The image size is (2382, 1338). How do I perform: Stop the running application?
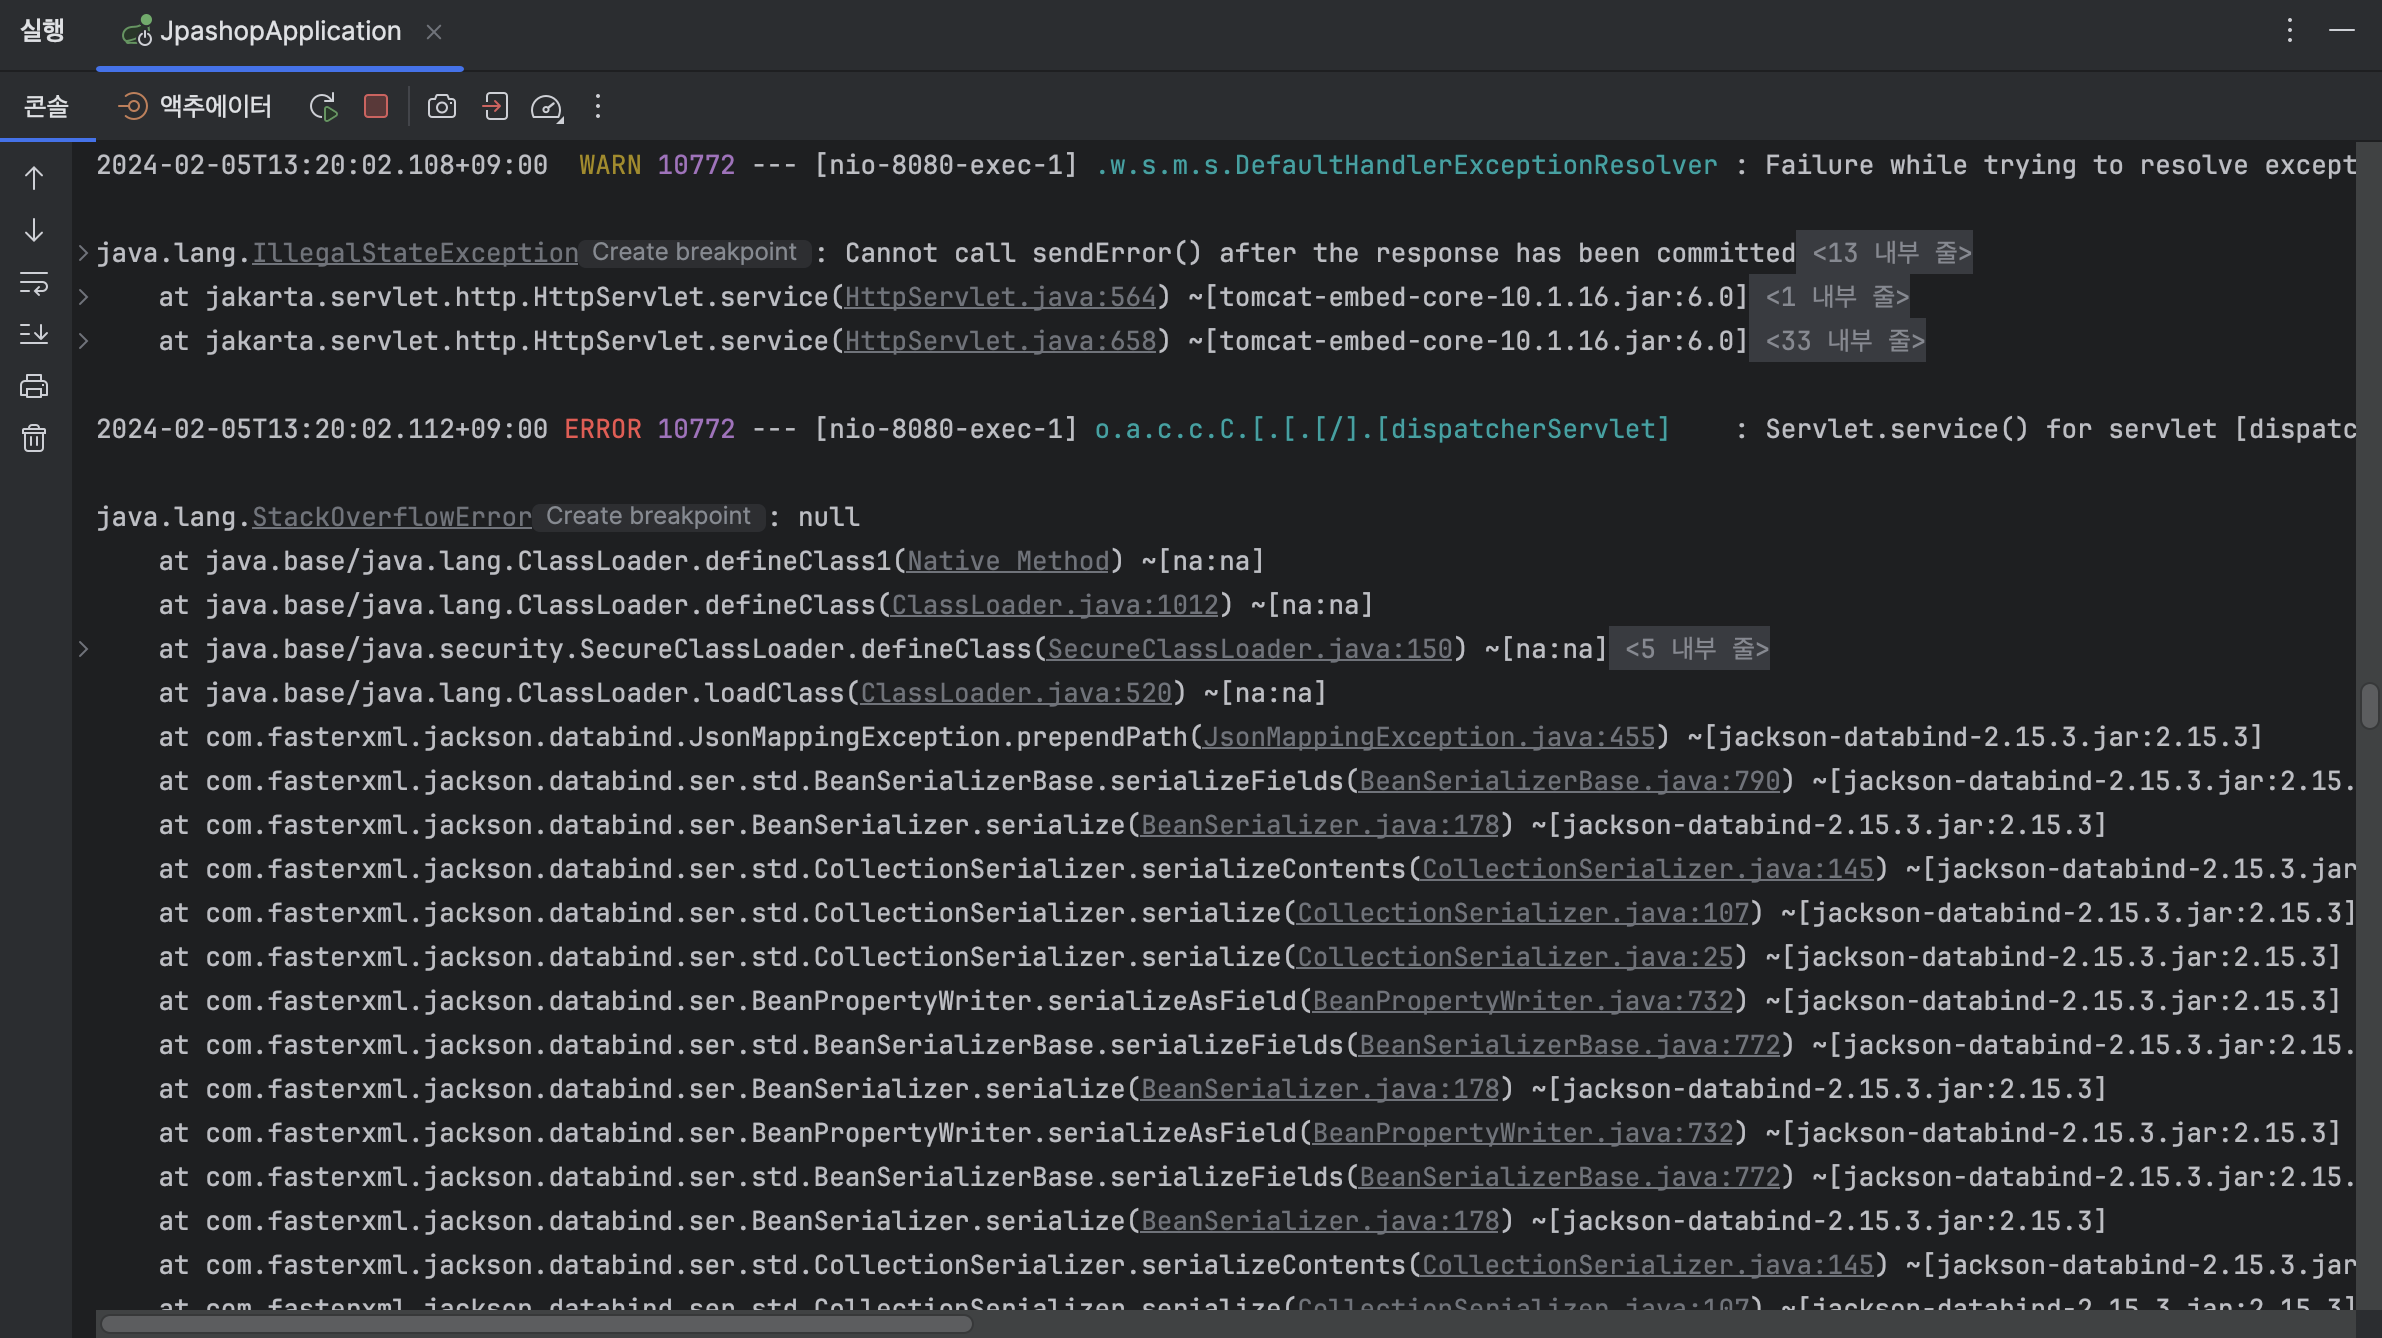(376, 107)
